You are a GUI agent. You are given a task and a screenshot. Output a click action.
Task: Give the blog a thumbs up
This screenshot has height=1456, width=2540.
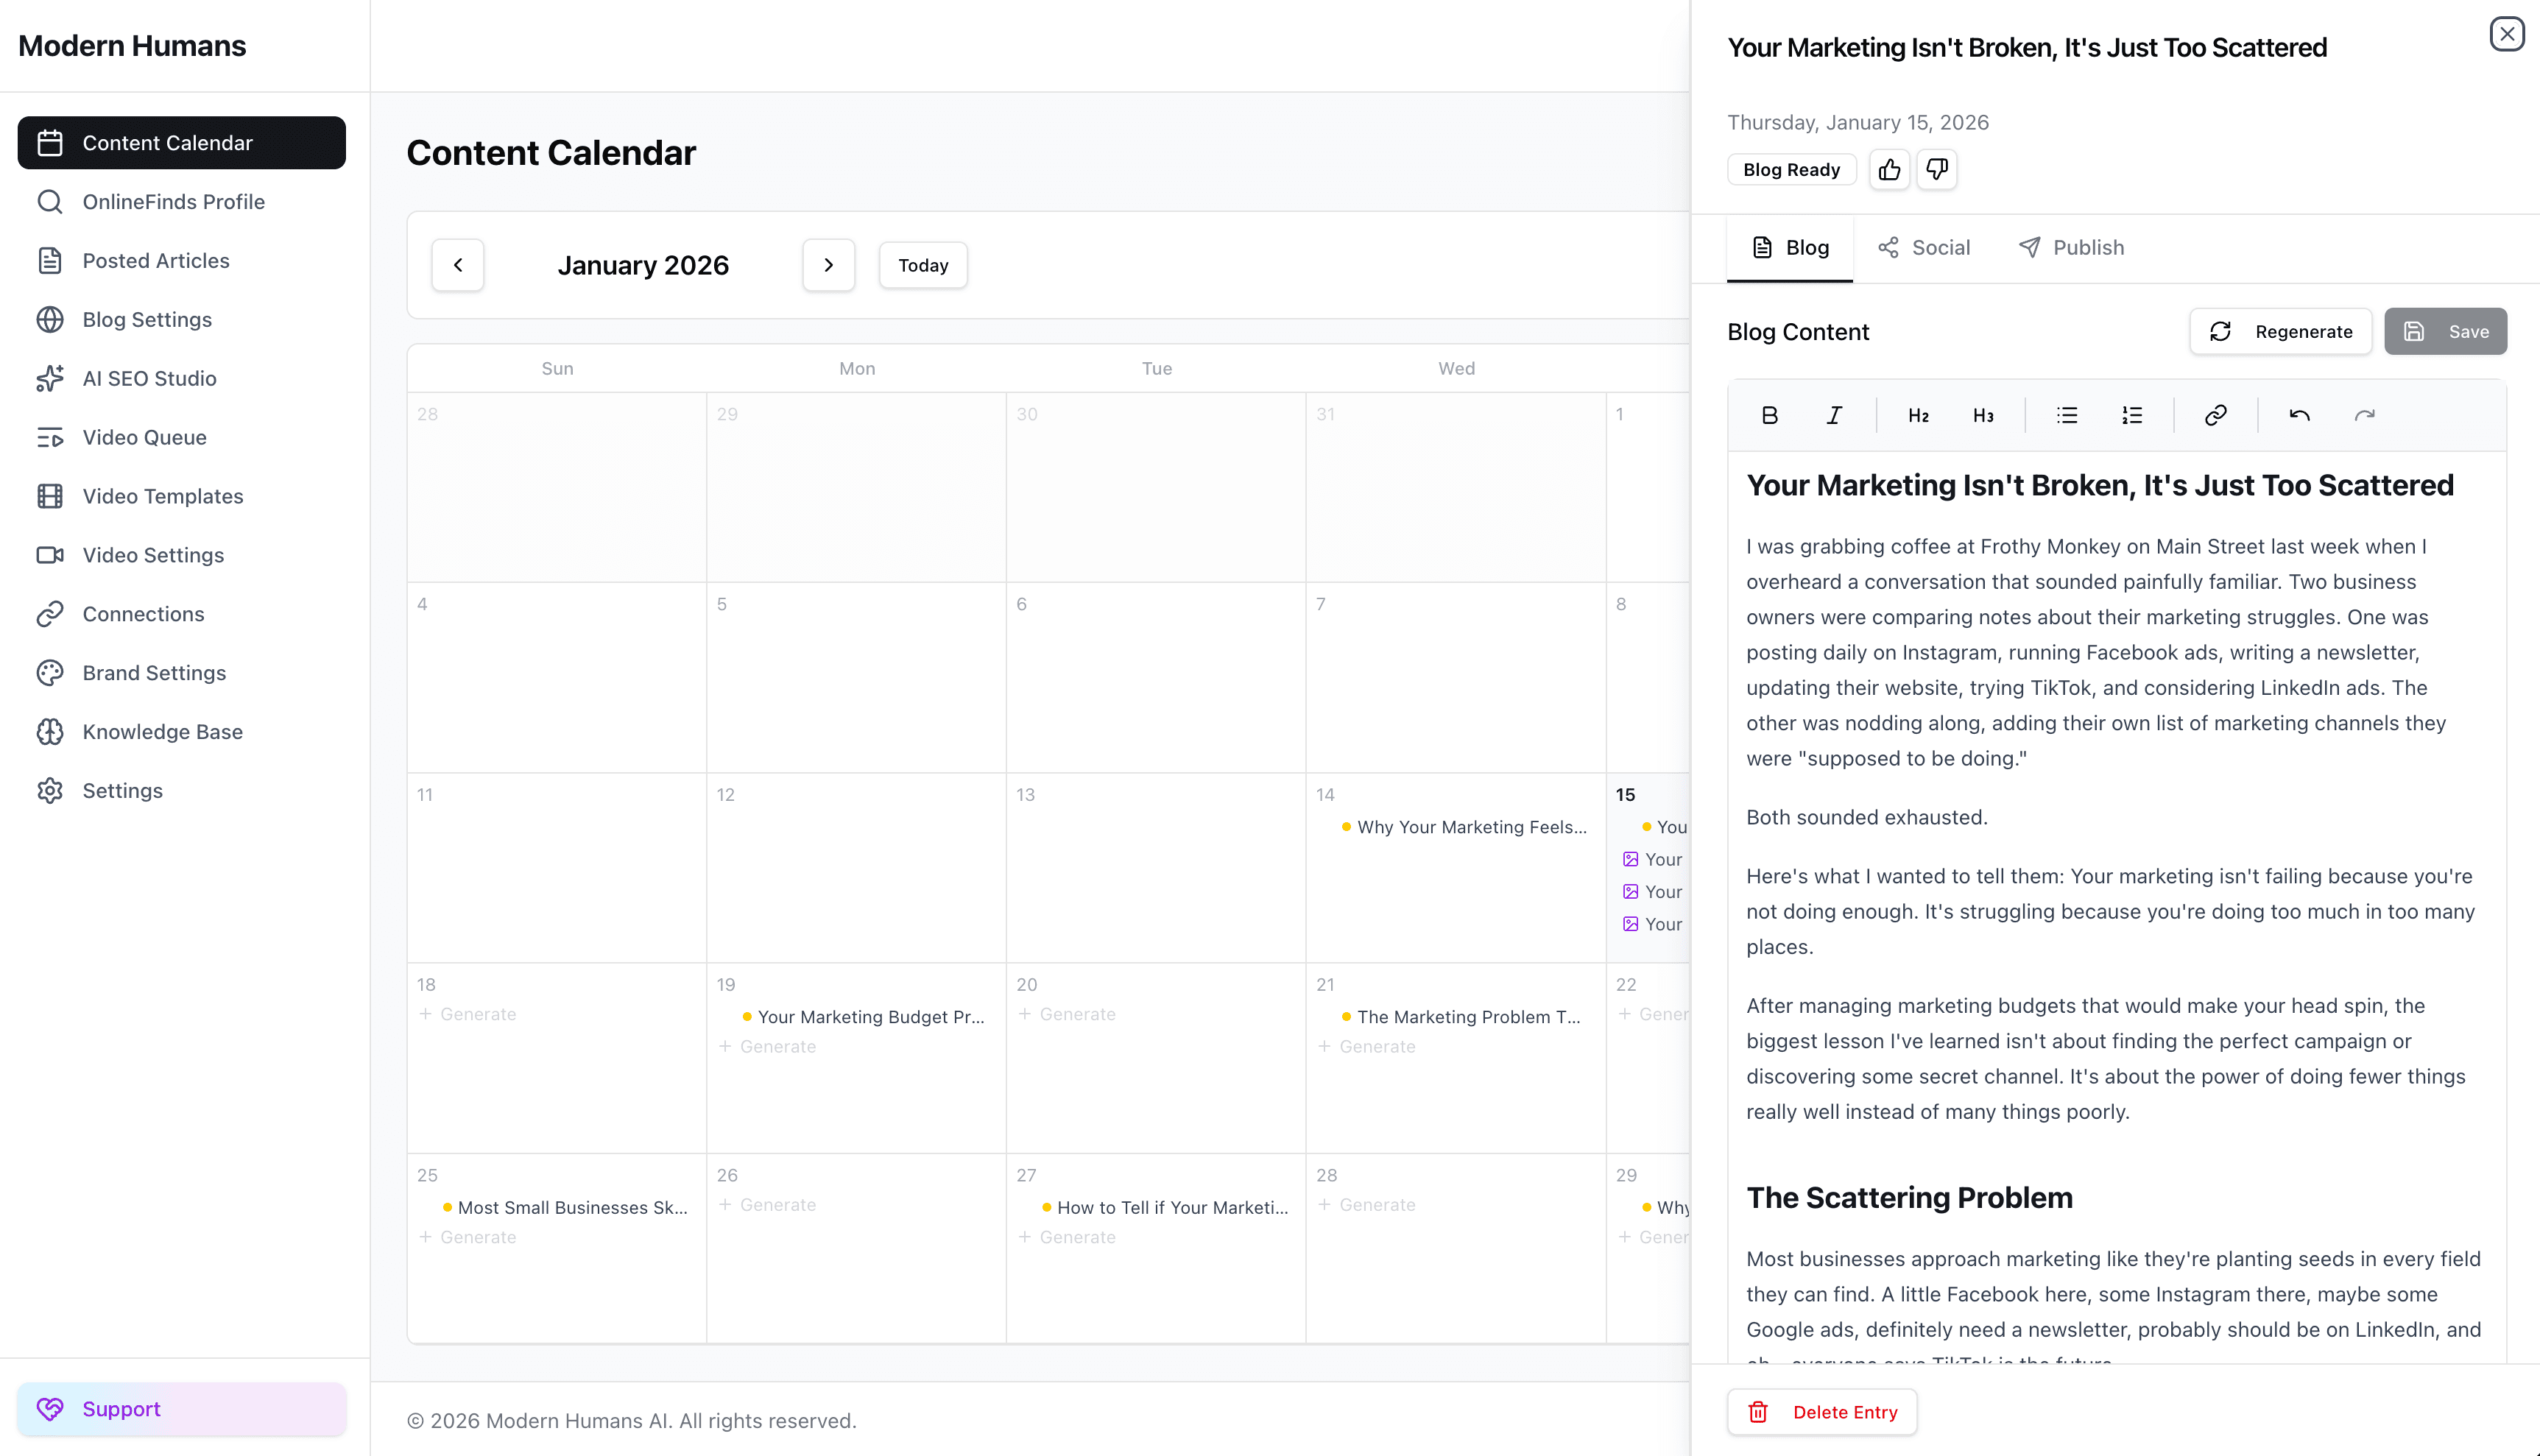[x=1889, y=169]
